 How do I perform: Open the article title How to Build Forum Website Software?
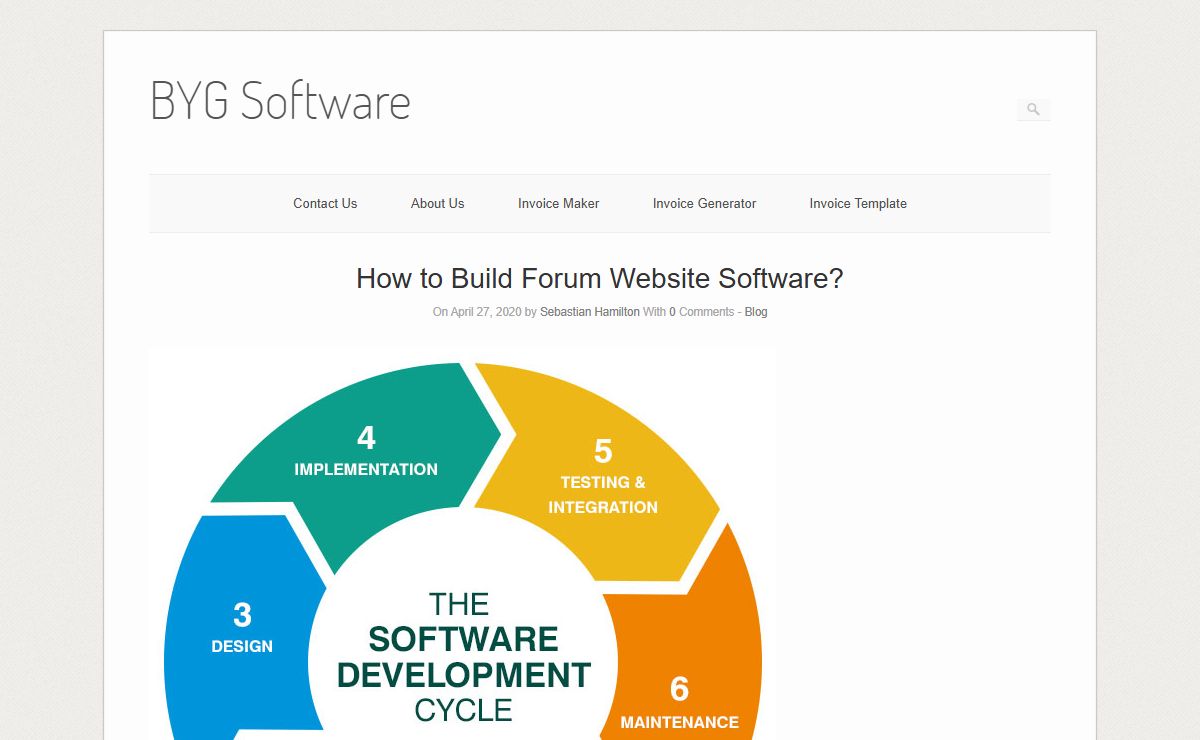(x=600, y=278)
